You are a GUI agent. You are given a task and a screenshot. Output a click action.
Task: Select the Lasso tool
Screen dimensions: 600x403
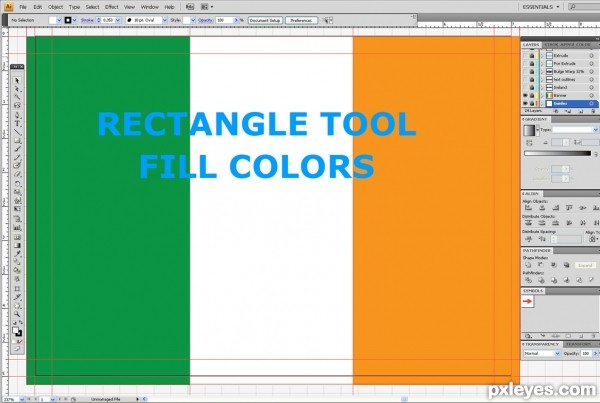pyautogui.click(x=17, y=105)
